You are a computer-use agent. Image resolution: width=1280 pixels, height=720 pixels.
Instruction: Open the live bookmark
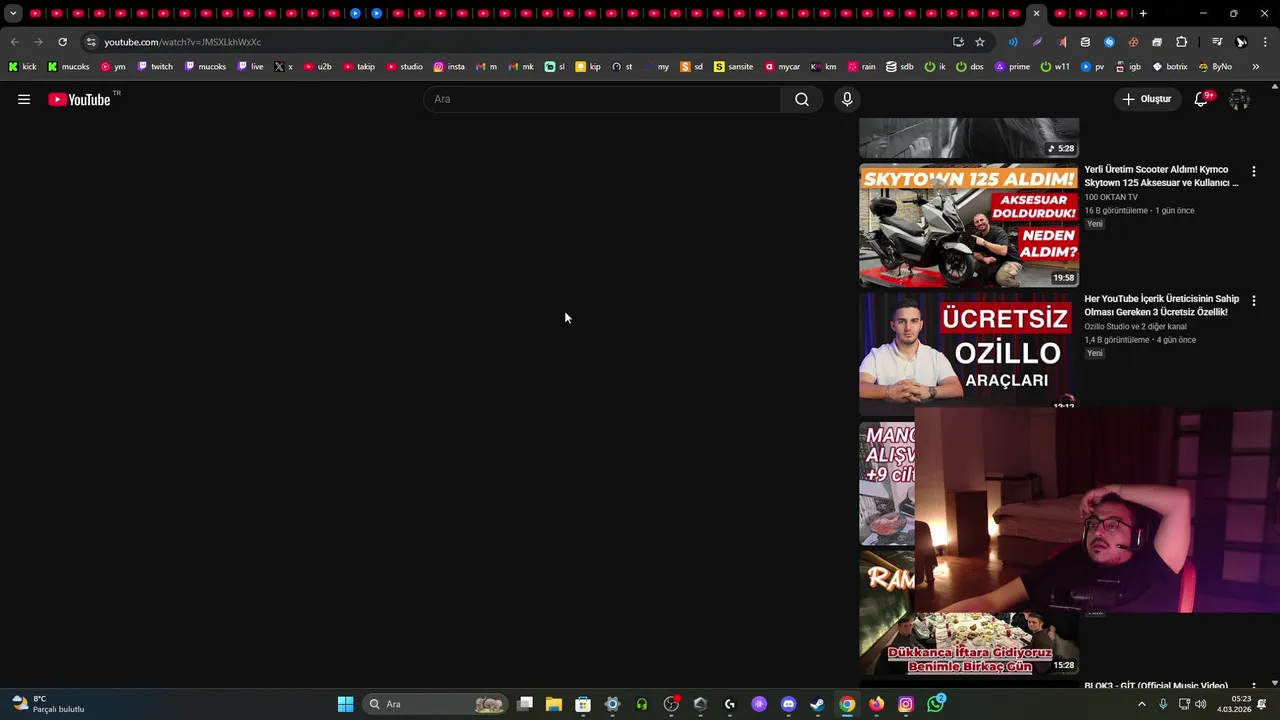point(251,67)
